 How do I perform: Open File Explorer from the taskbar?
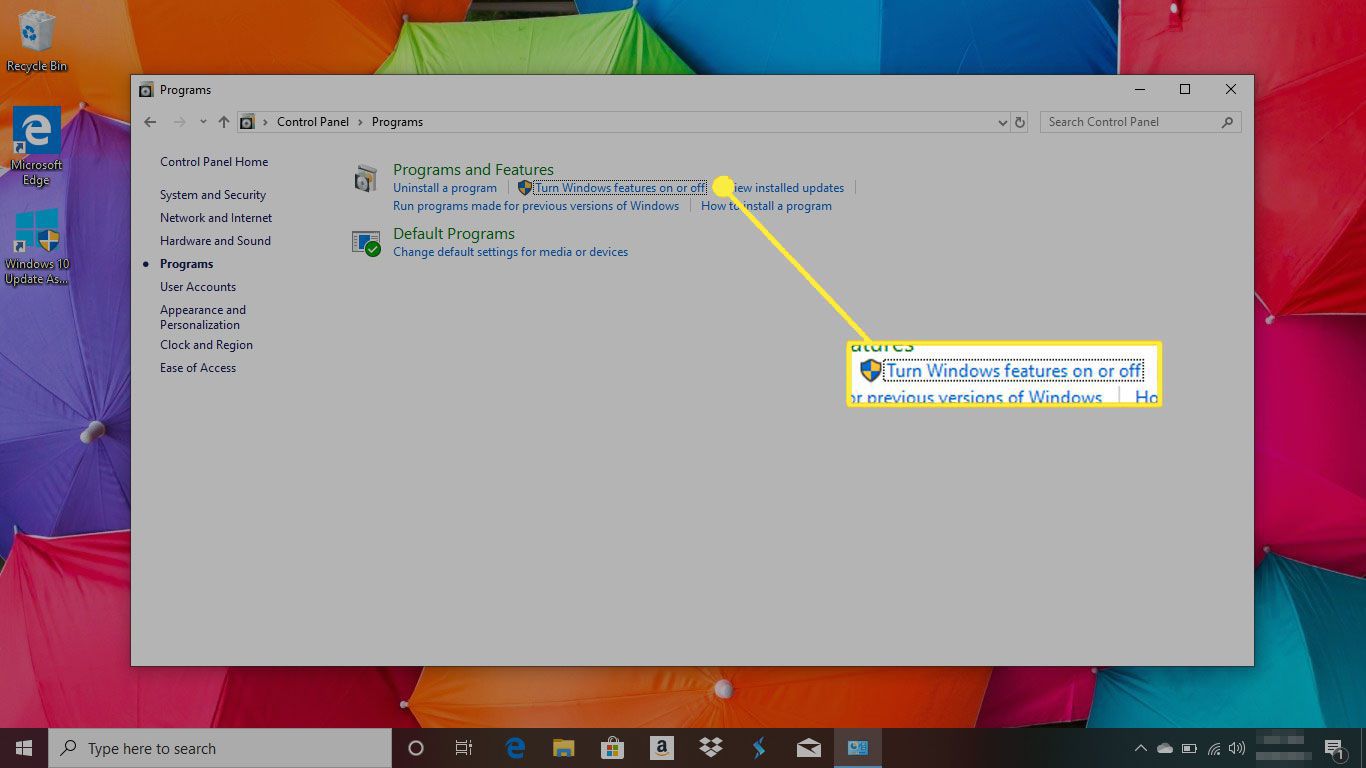click(x=564, y=748)
